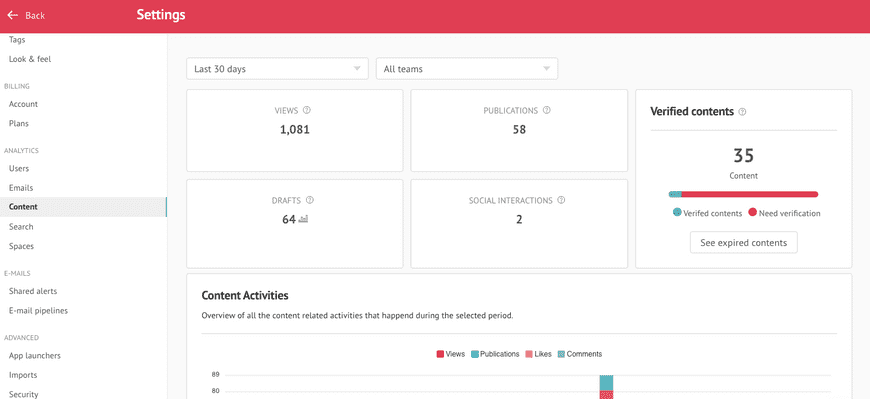Open Users analytics

coord(19,169)
